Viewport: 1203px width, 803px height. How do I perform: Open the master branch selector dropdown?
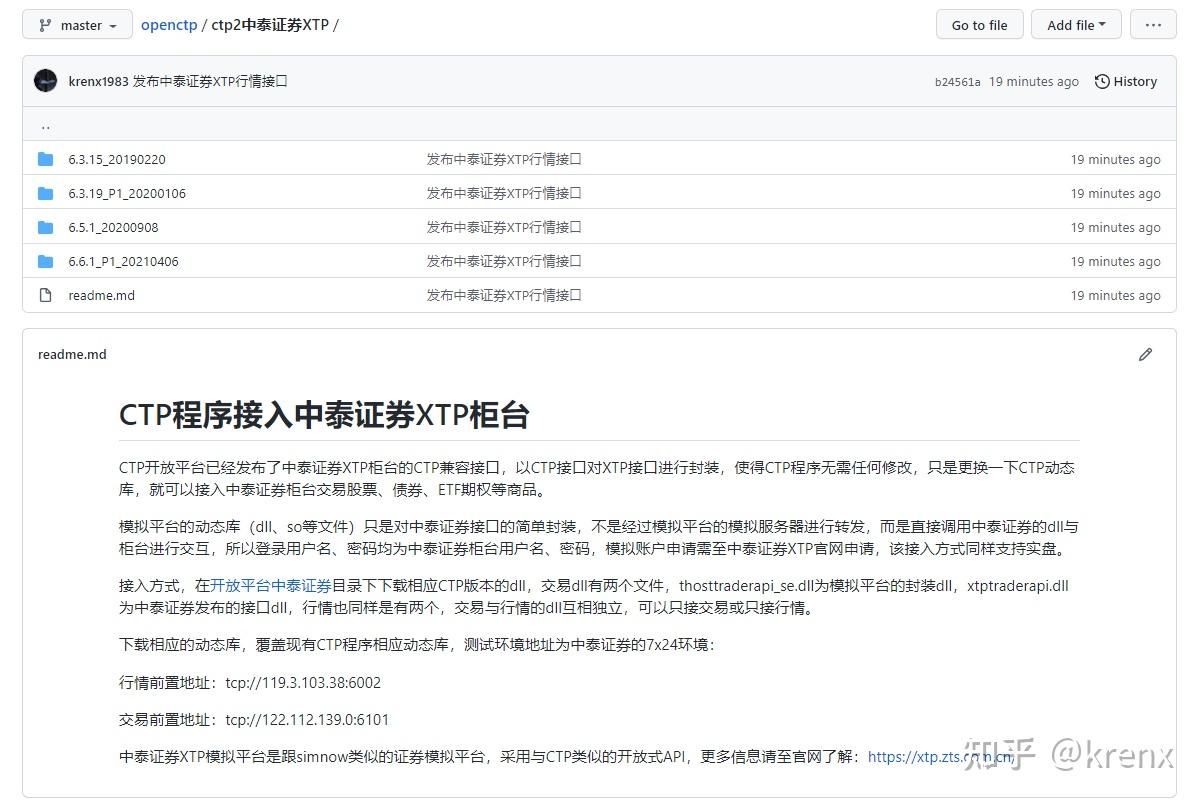pos(77,25)
